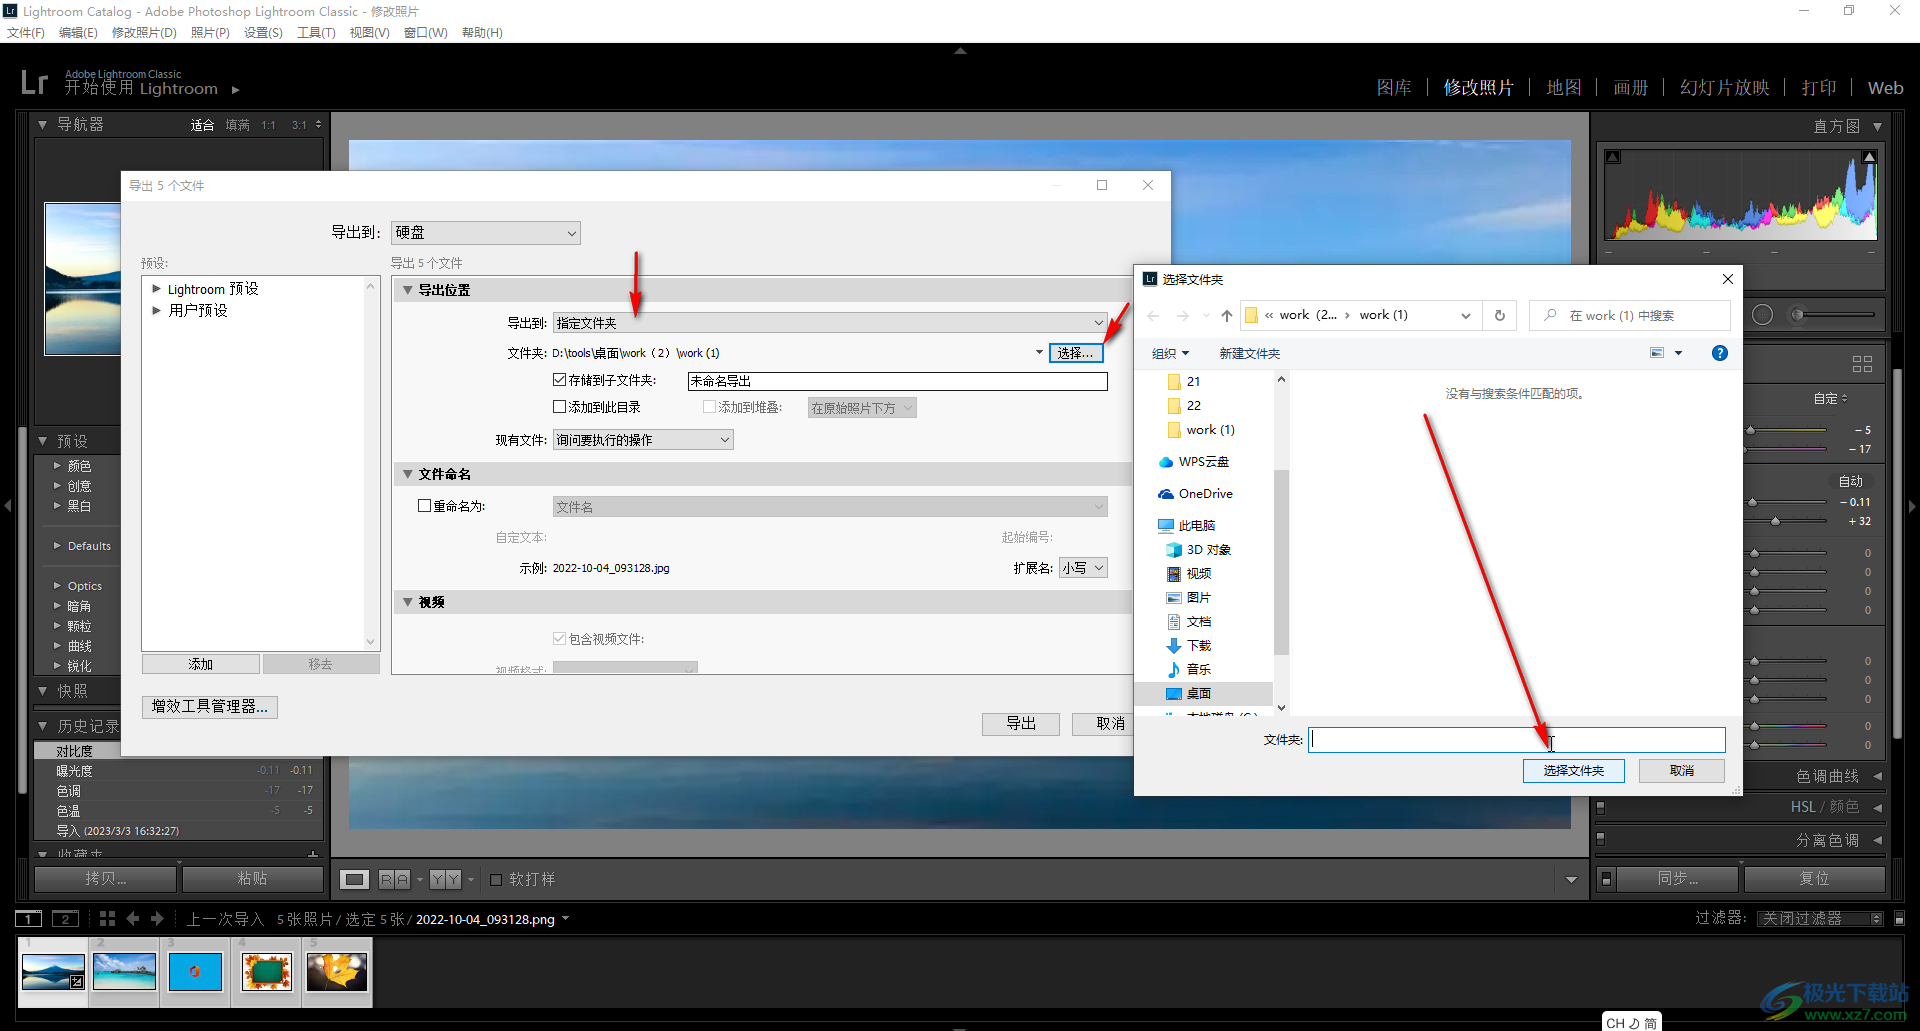Enable 添加到此目录 checkbox
This screenshot has width=1920, height=1031.
click(560, 407)
